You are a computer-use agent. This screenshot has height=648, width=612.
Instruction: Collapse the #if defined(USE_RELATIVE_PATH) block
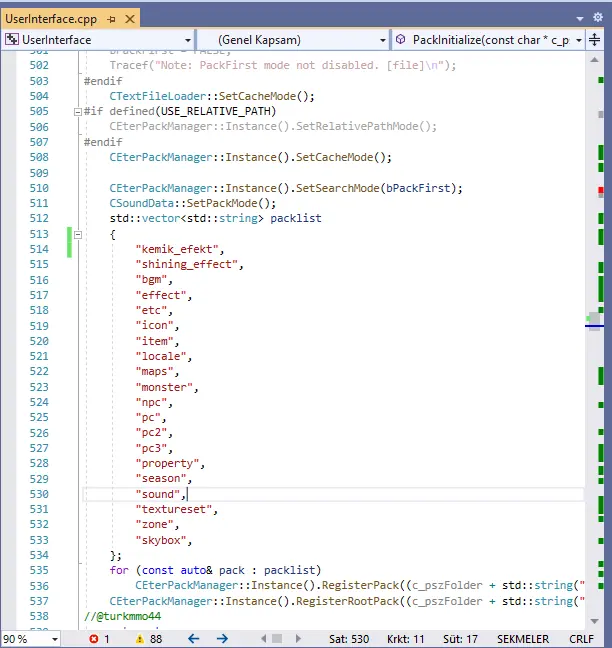pos(77,112)
